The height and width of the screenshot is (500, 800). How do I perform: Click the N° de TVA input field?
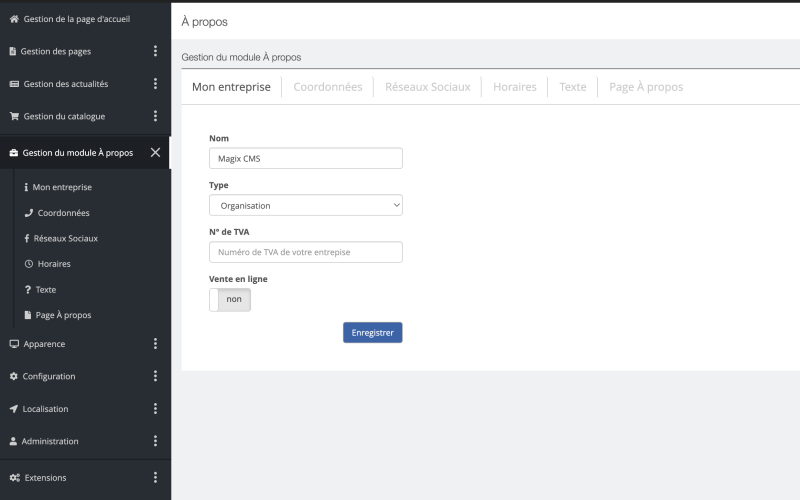306,252
